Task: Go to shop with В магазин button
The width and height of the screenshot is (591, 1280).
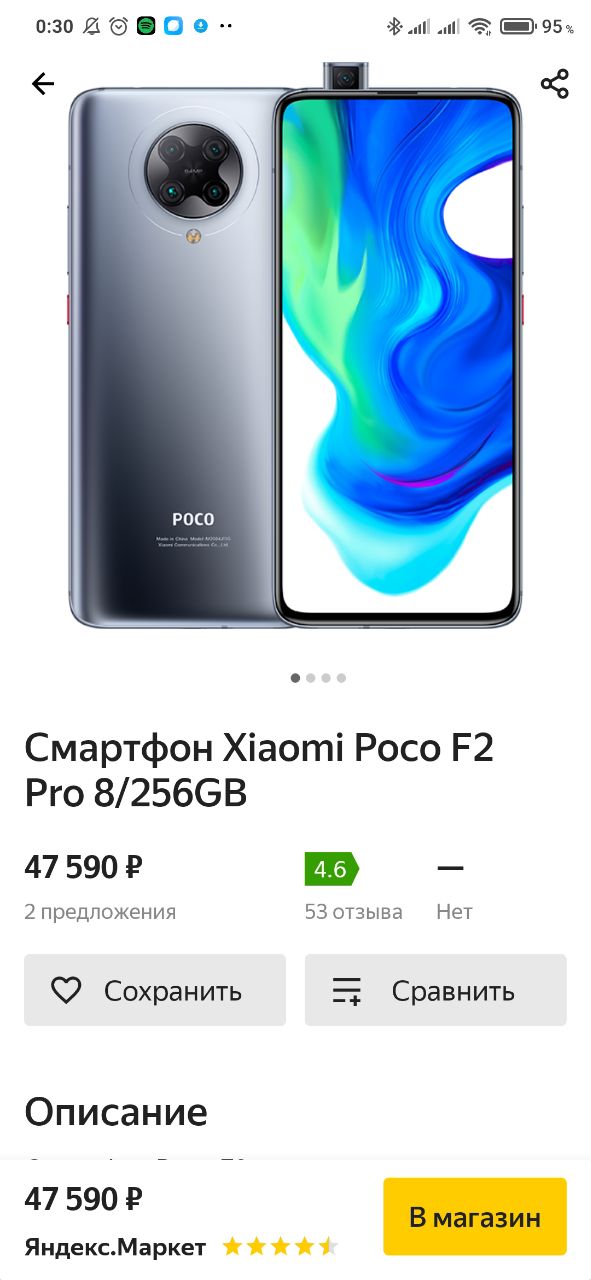Action: (475, 1217)
